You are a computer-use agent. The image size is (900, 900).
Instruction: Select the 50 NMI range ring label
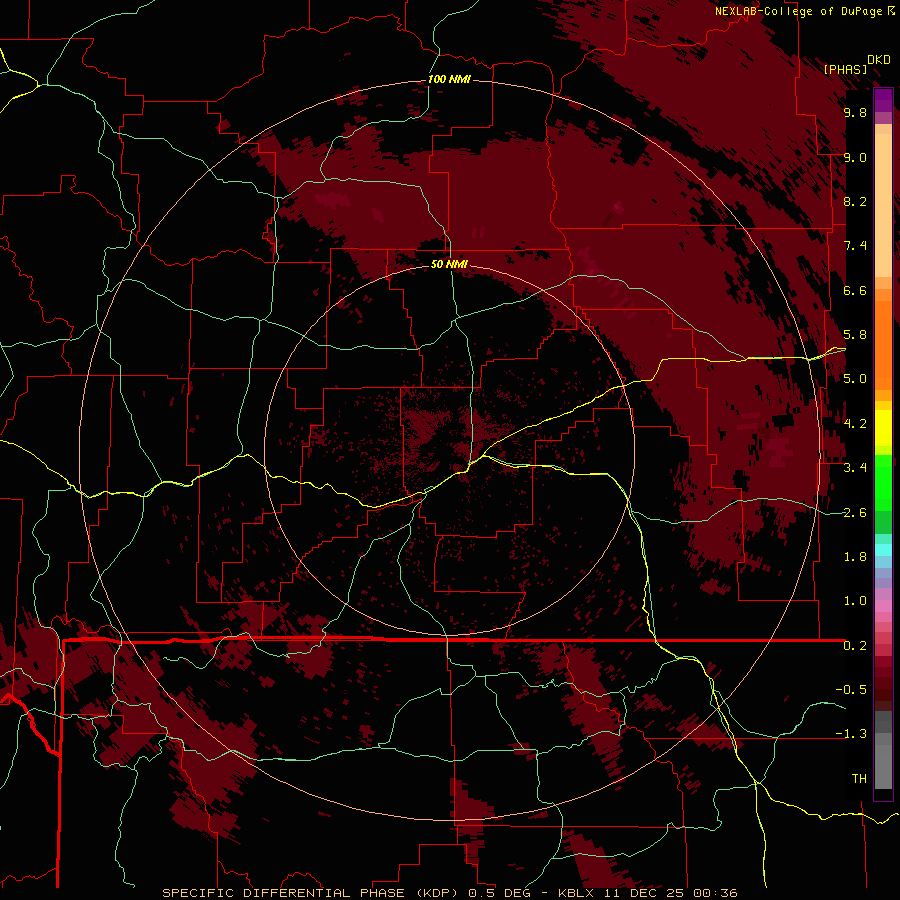(449, 264)
